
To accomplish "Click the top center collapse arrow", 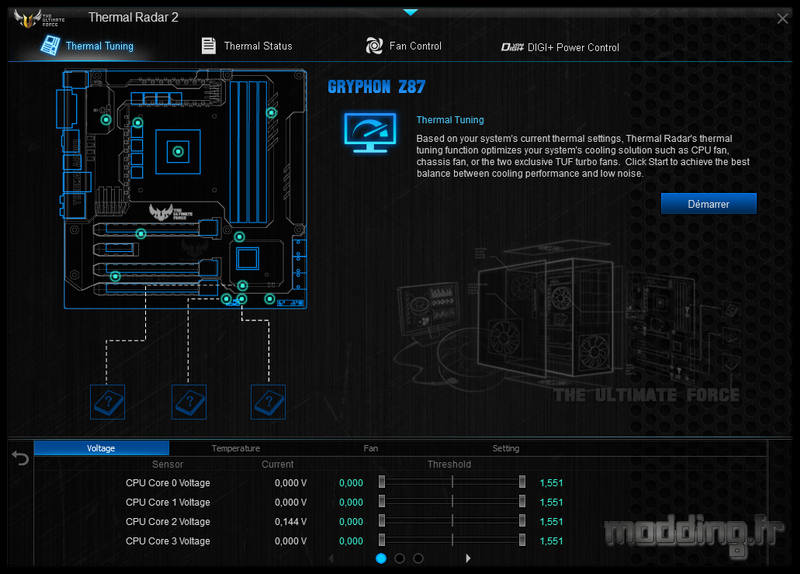I will point(410,12).
